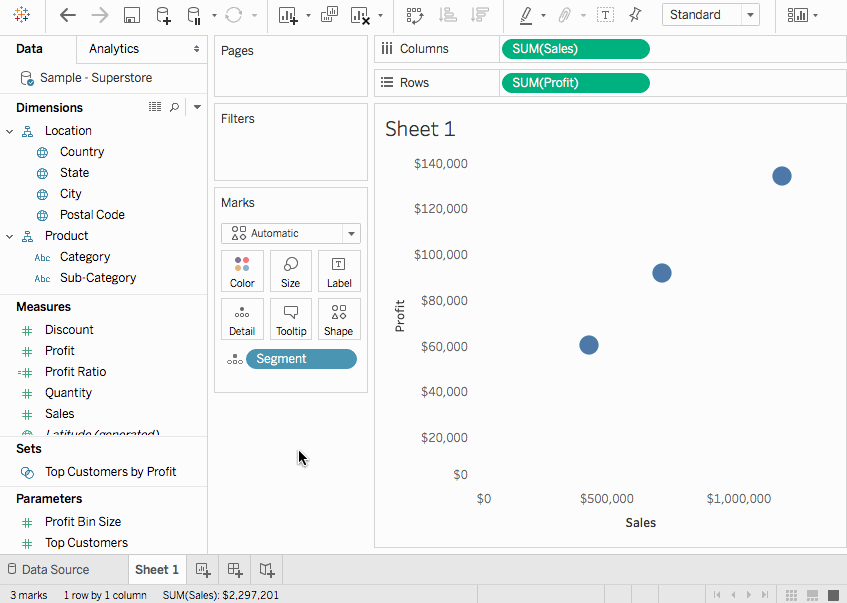Toggle the Fix Axes pin icon
The height and width of the screenshot is (603, 847).
click(x=634, y=14)
